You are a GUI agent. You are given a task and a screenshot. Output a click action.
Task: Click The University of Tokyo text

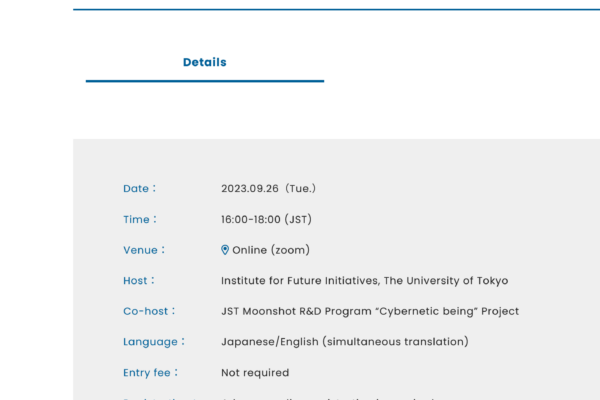coord(446,281)
